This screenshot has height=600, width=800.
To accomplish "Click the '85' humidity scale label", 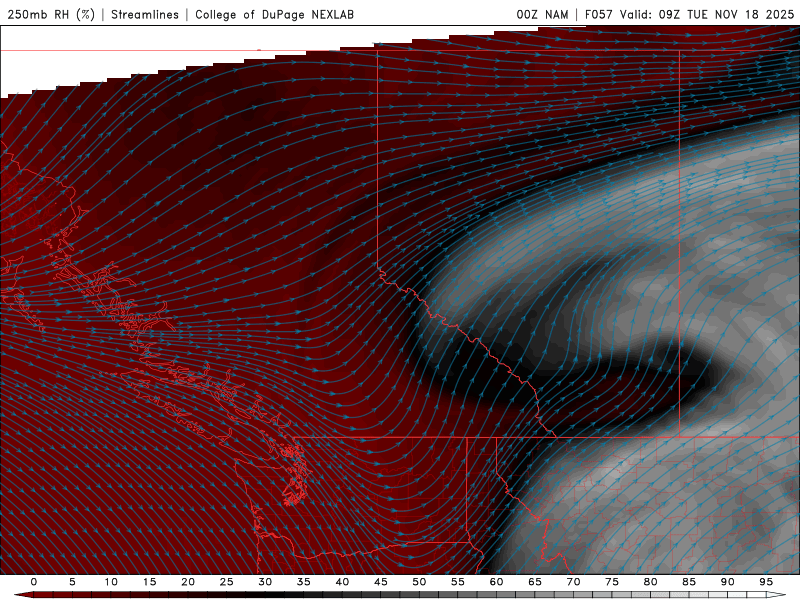I will pos(689,582).
